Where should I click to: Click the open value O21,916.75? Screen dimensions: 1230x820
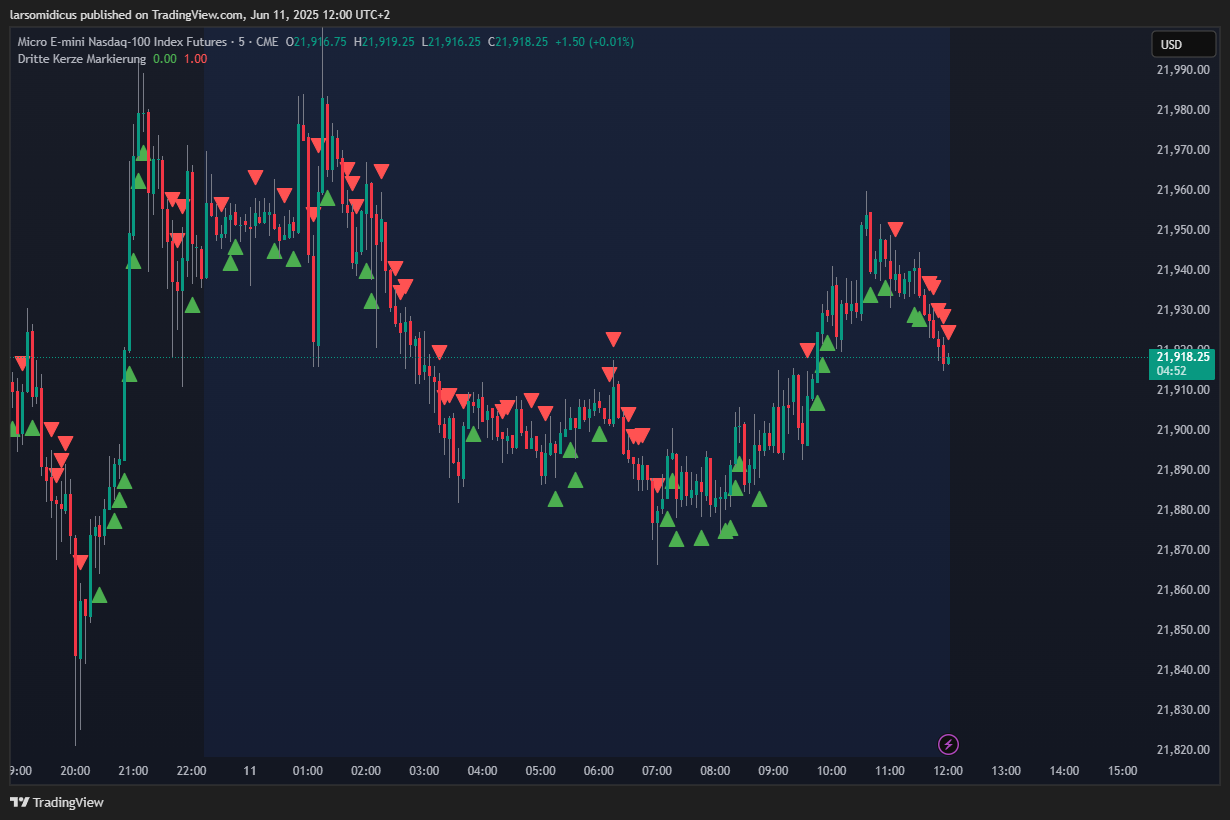pos(316,42)
